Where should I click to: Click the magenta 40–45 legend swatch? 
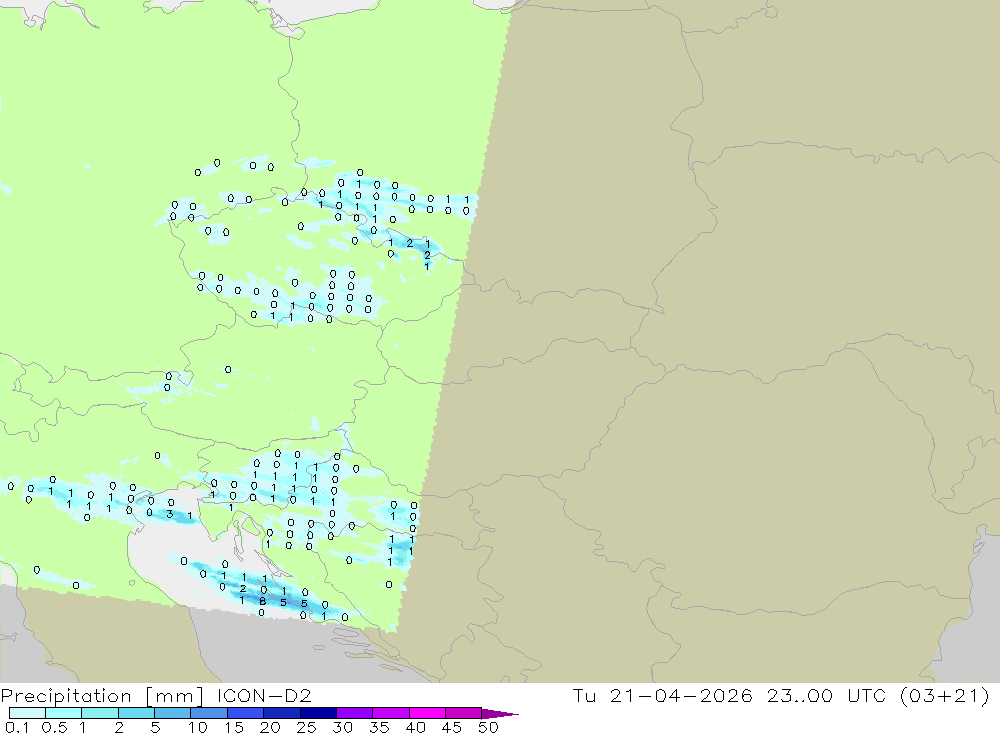pos(427,713)
